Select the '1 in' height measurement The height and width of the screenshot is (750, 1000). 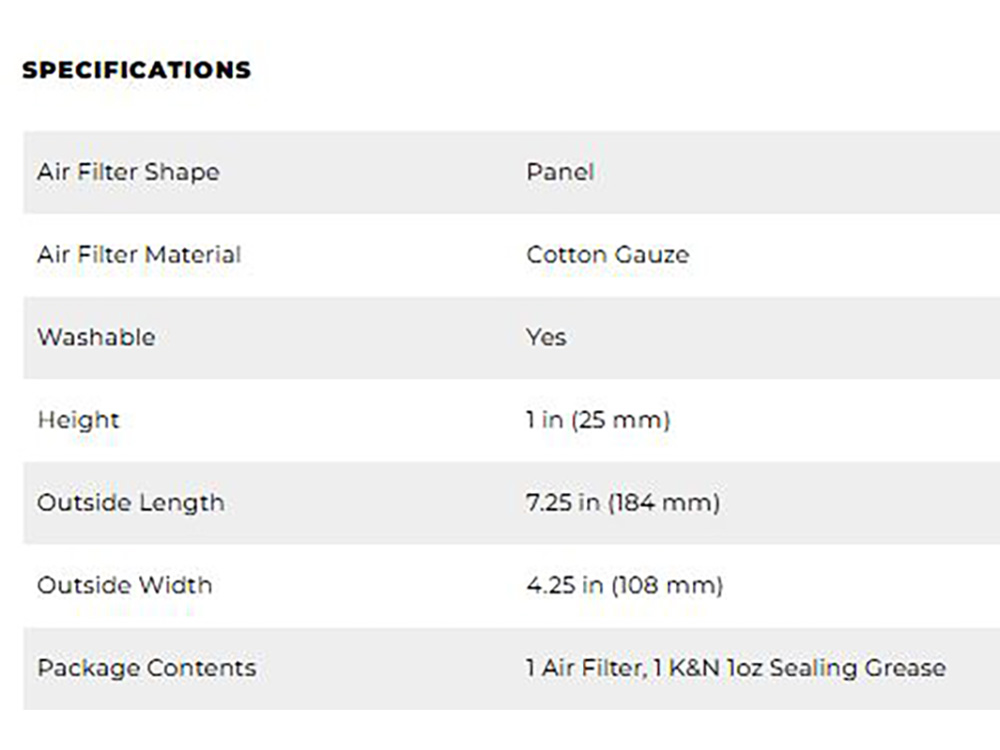(545, 420)
